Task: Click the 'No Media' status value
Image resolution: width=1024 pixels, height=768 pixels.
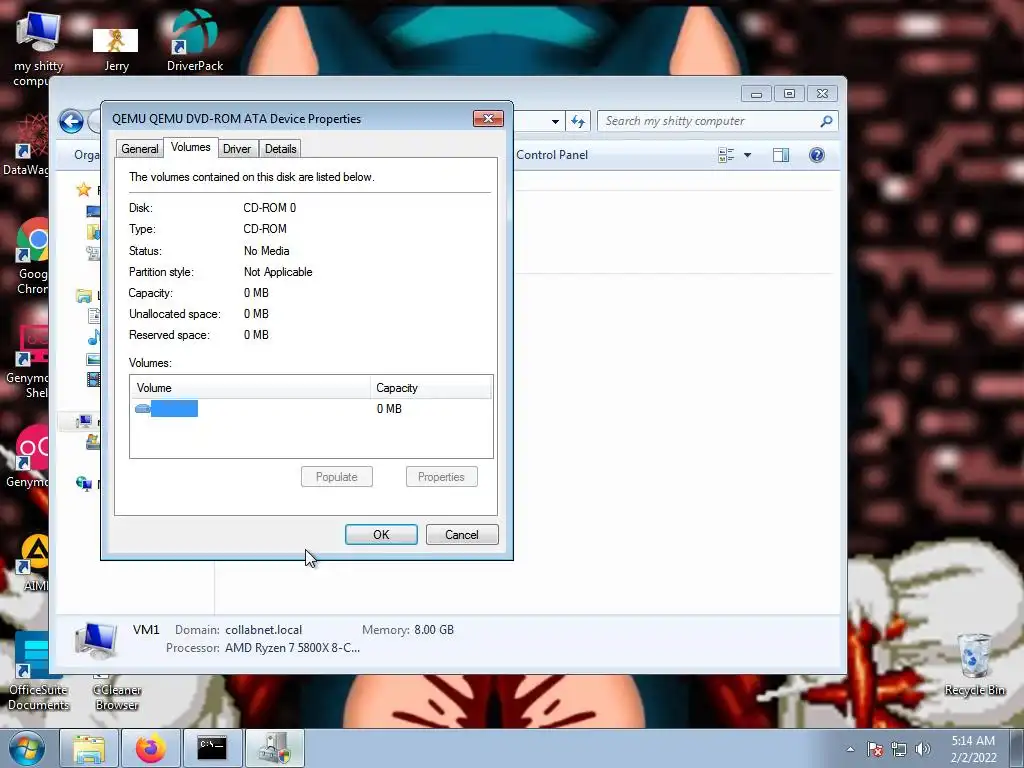Action: click(266, 251)
